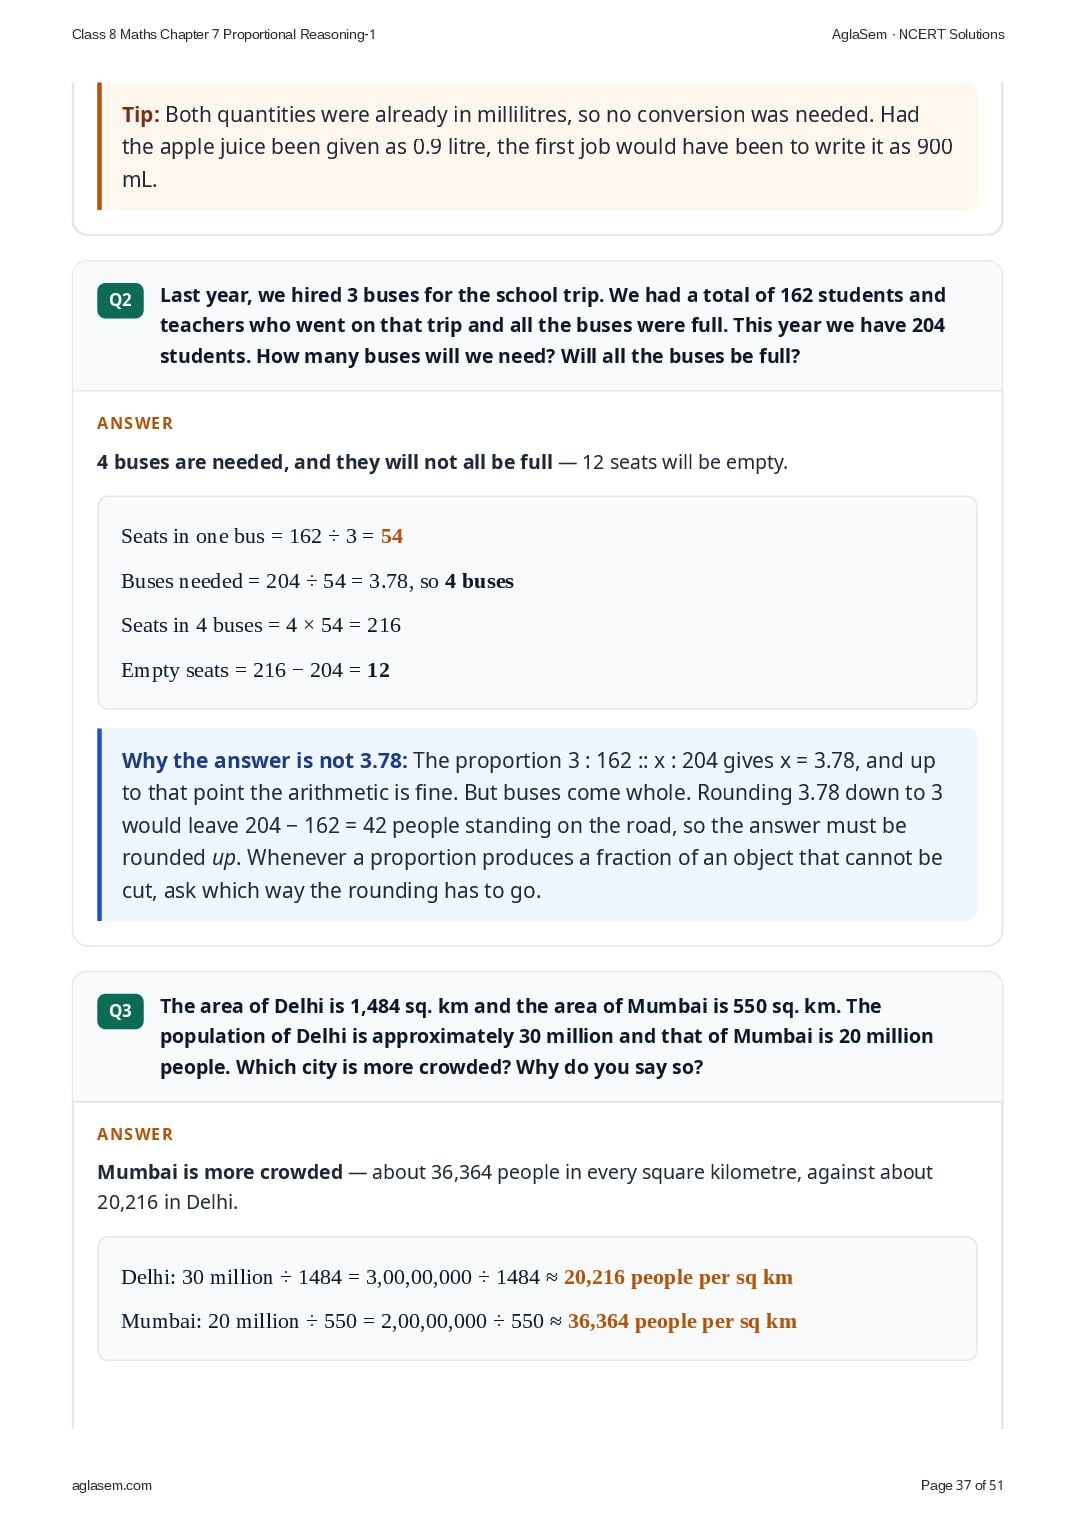The width and height of the screenshot is (1076, 1522).
Task: Click the bold 12 empty seats value
Action: tap(378, 670)
